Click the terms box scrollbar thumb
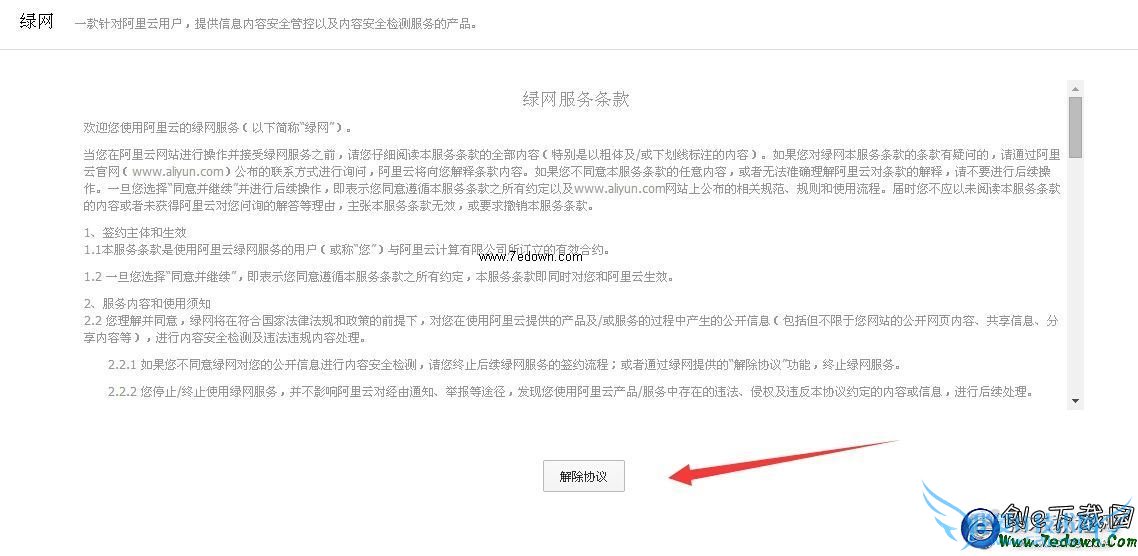Viewport: 1138px width, 556px height. [1075, 127]
